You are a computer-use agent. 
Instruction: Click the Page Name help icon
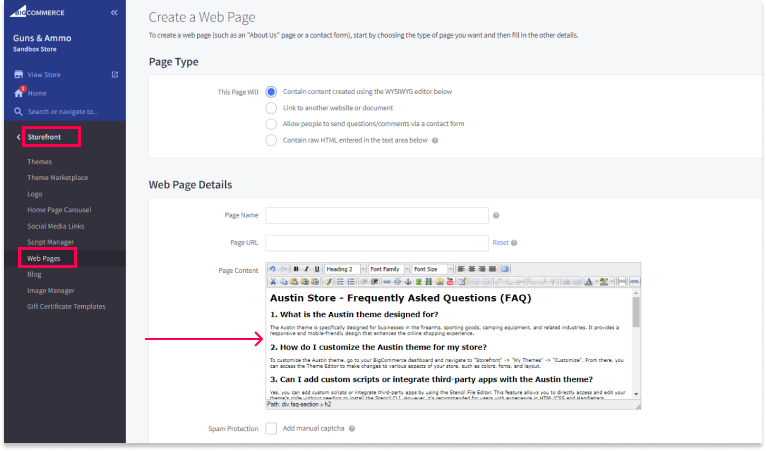496,215
